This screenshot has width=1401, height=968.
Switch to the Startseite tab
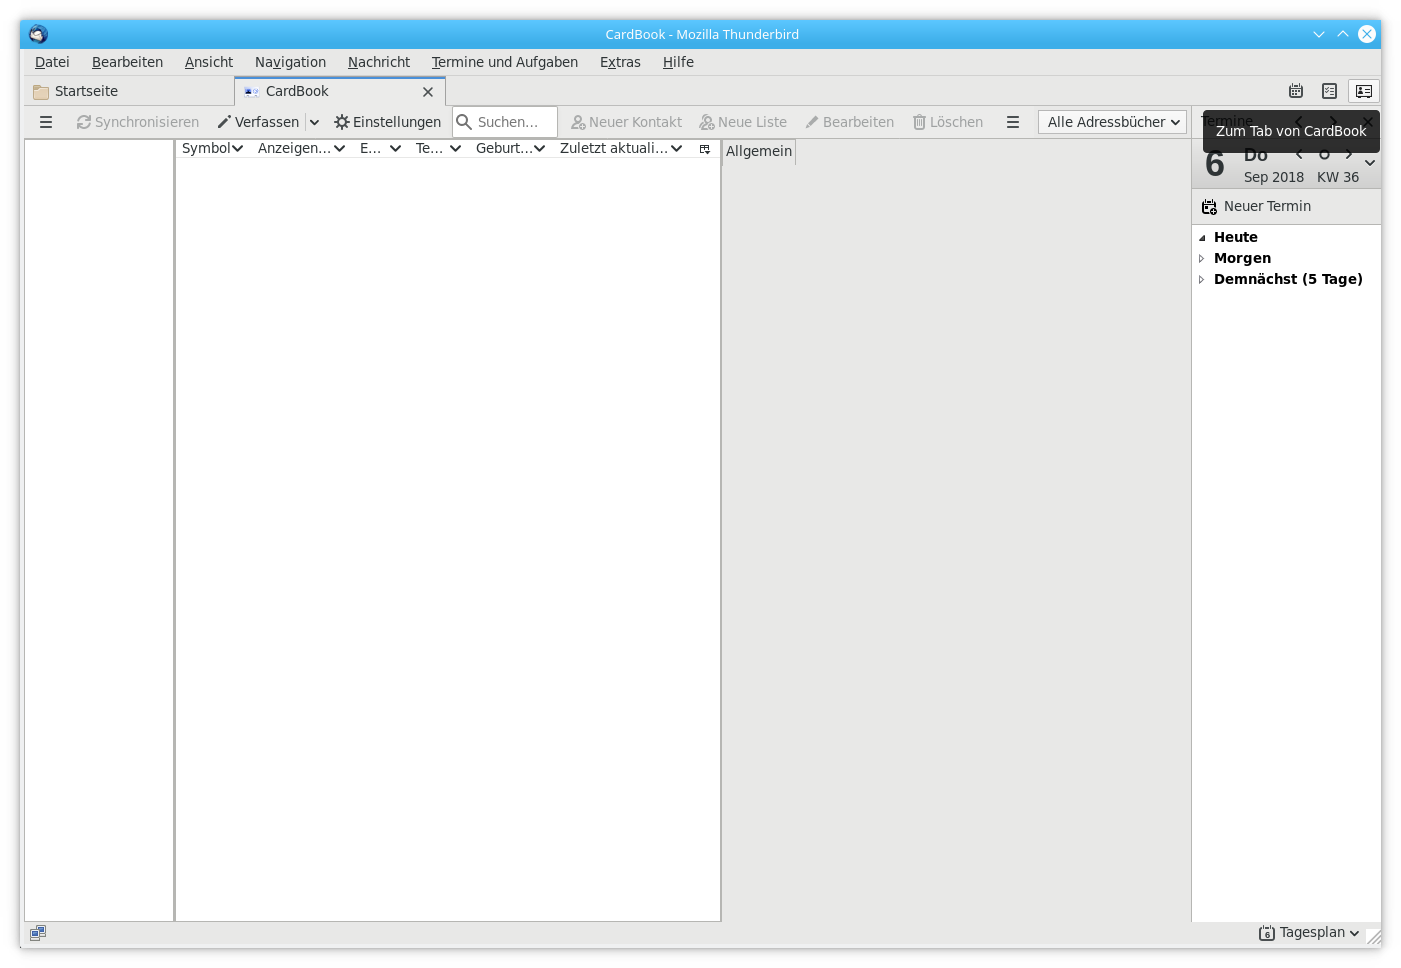point(86,91)
